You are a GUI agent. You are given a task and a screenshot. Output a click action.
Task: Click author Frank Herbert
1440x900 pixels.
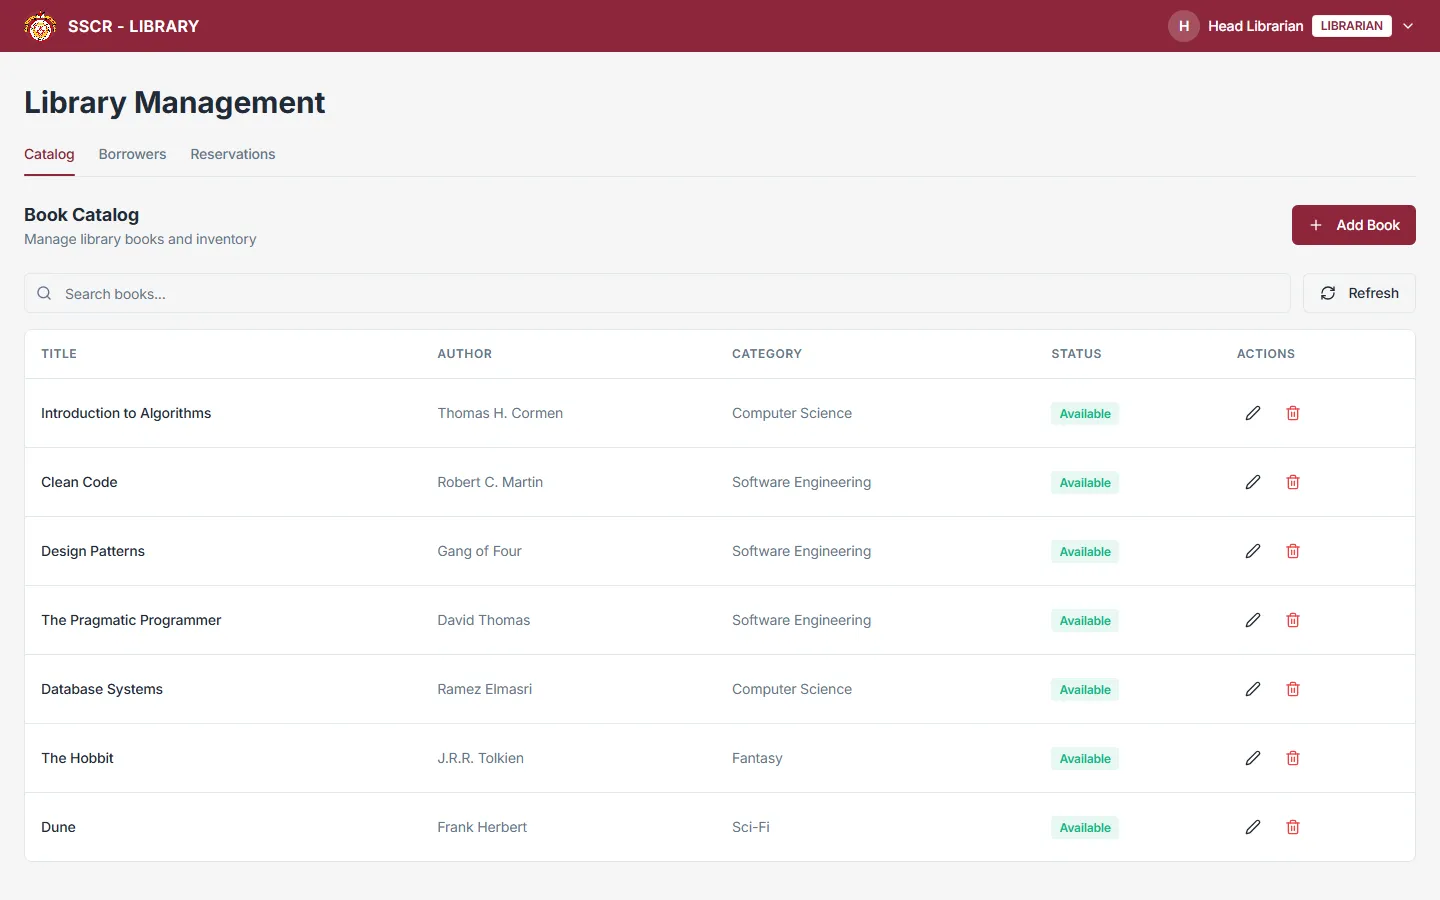(x=482, y=827)
